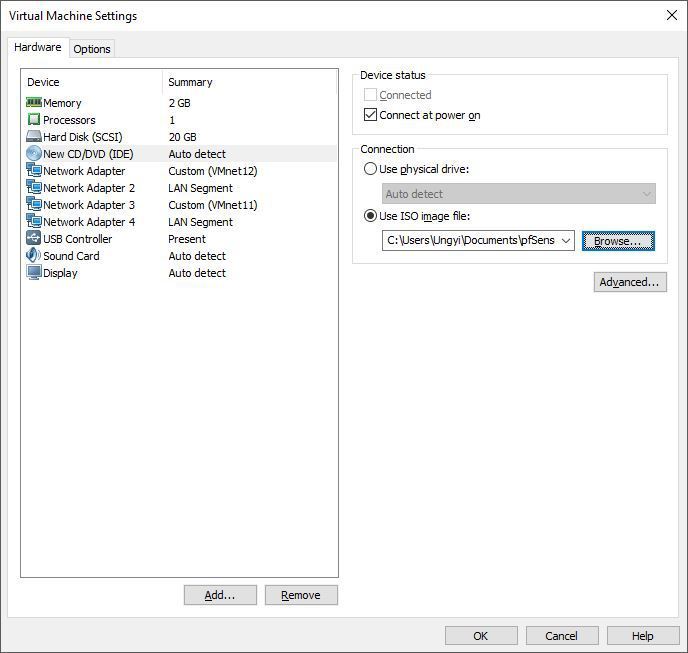
Task: Click the Present summary for USB Controller
Action: (x=187, y=239)
